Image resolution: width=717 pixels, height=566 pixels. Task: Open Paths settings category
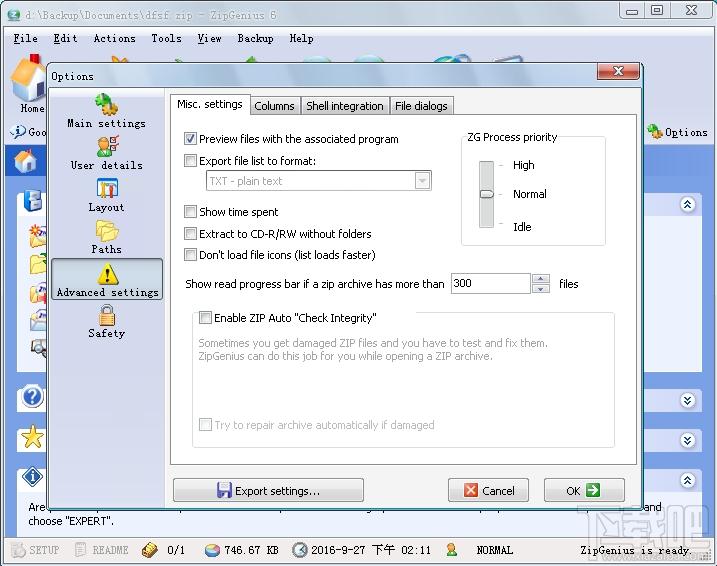pos(107,237)
